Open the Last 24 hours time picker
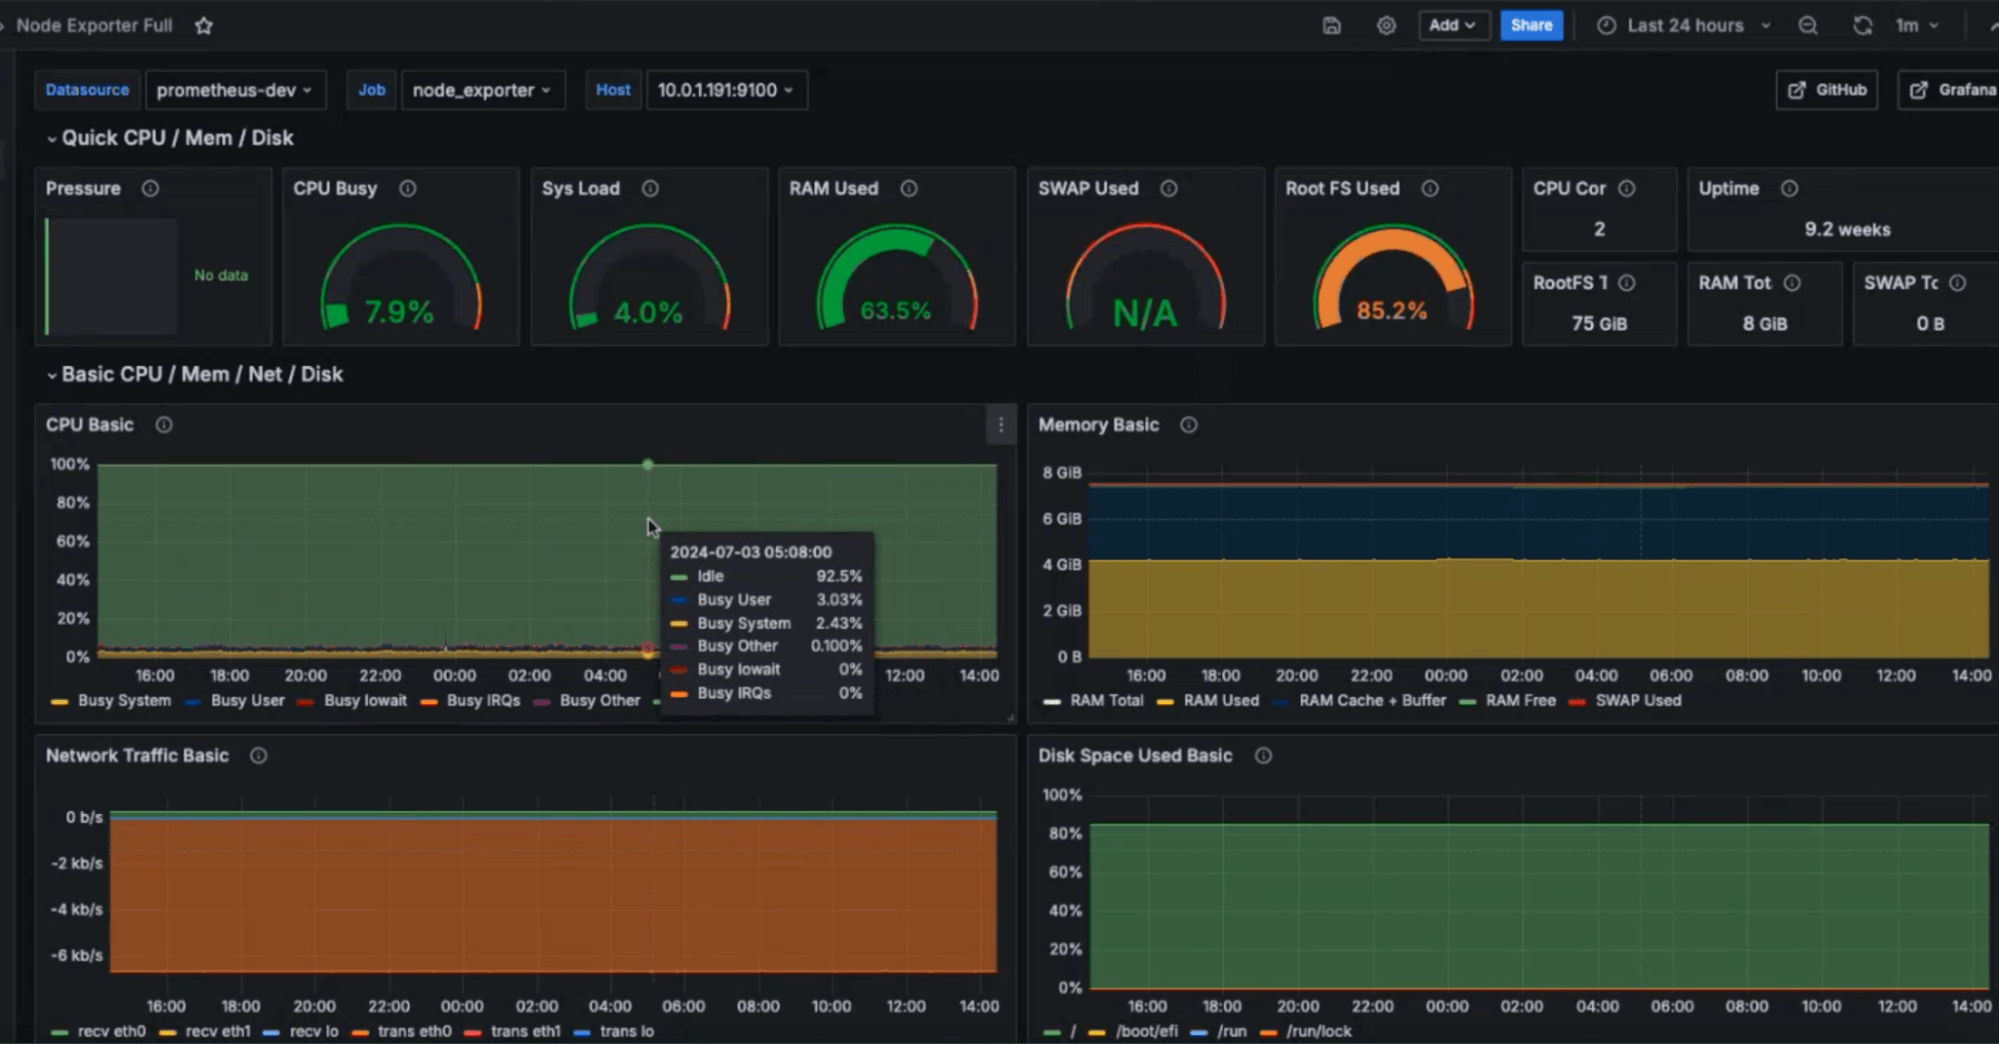Image resolution: width=1999 pixels, height=1045 pixels. coord(1684,26)
